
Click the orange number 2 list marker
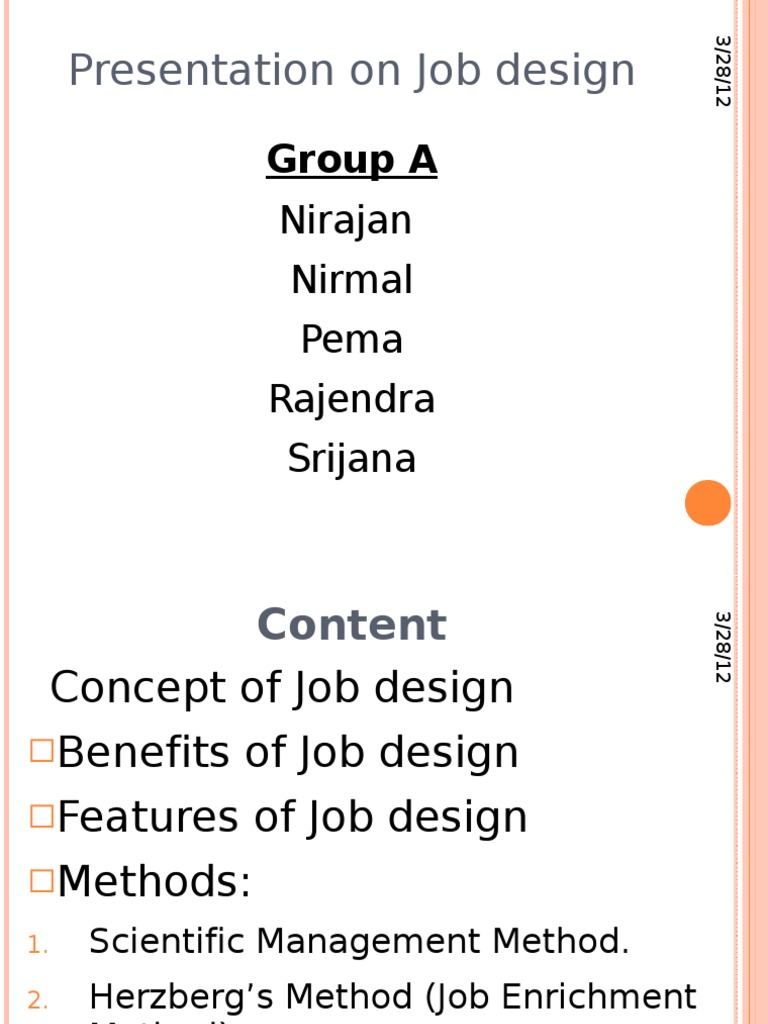click(x=37, y=1000)
